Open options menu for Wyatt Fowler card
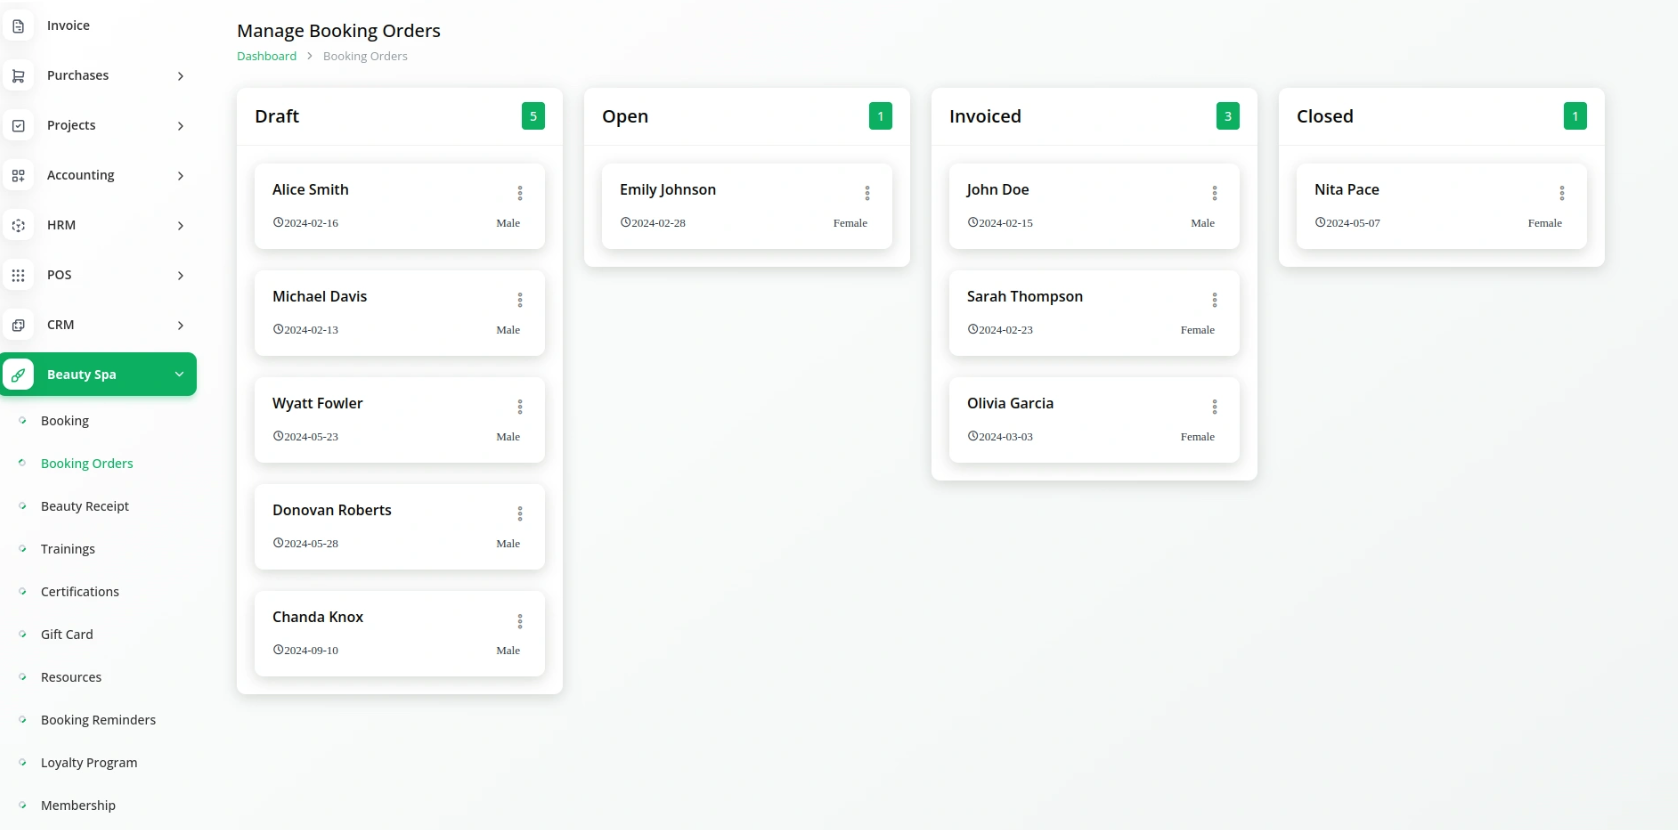This screenshot has height=830, width=1678. (520, 407)
